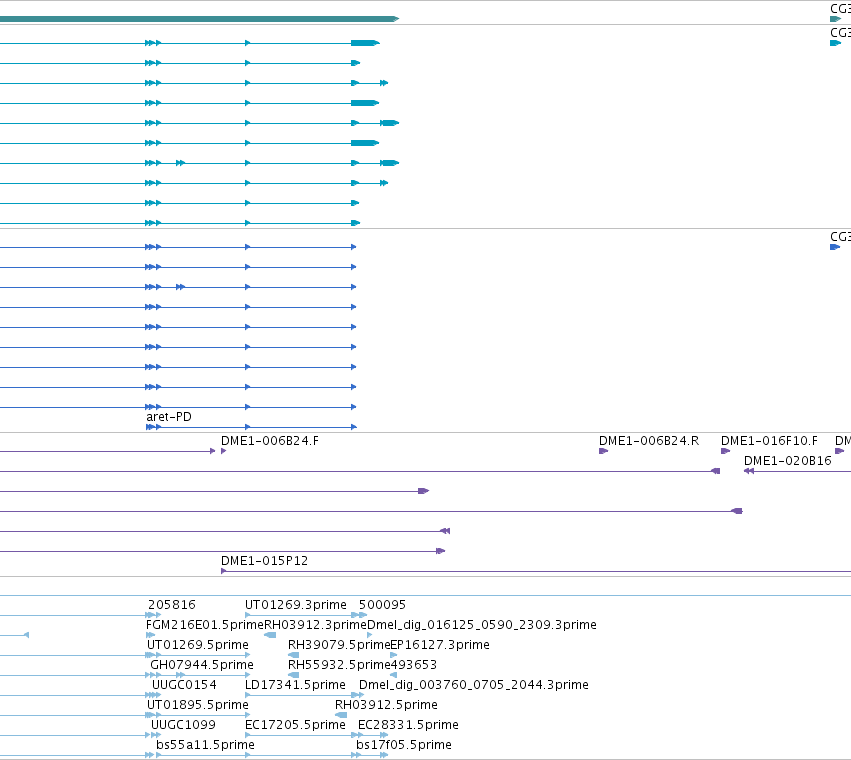Click the GH07944.5prime label
Viewport: 851px width, 760px height.
click(202, 665)
